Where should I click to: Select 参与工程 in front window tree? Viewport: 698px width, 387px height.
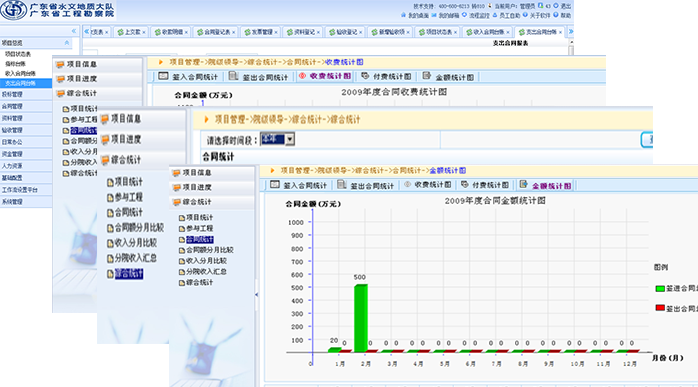199,228
